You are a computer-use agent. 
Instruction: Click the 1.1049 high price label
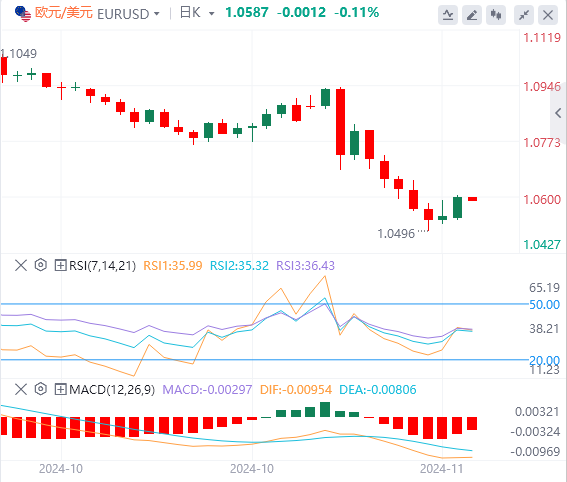[x=19, y=54]
